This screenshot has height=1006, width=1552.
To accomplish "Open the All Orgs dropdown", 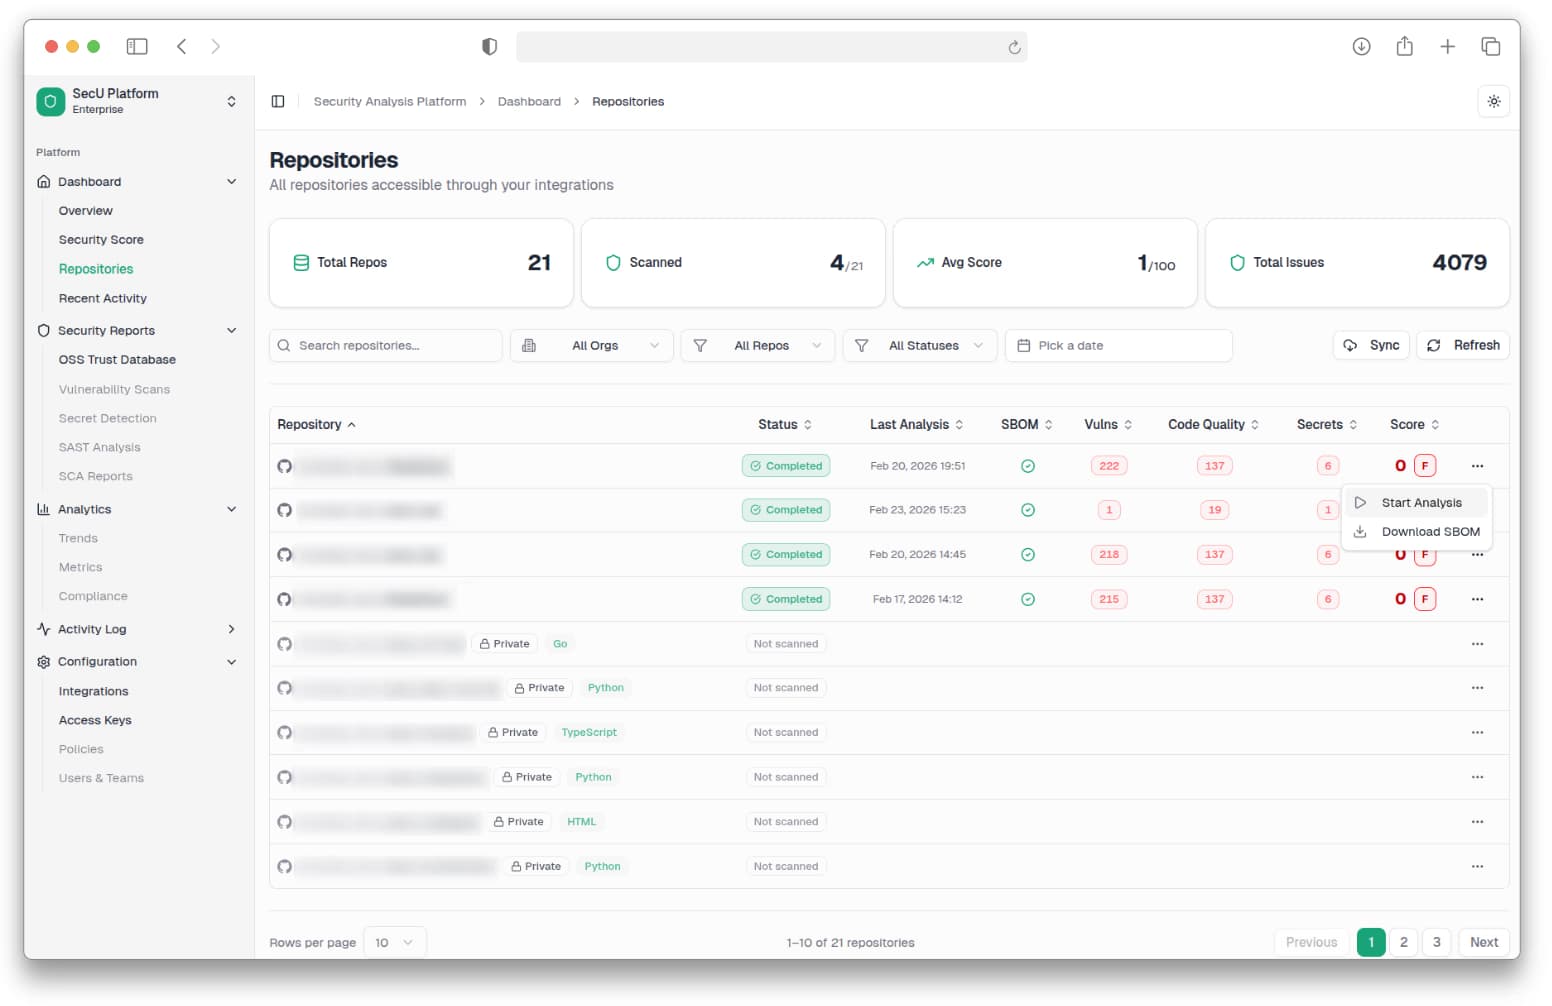I will 591,345.
